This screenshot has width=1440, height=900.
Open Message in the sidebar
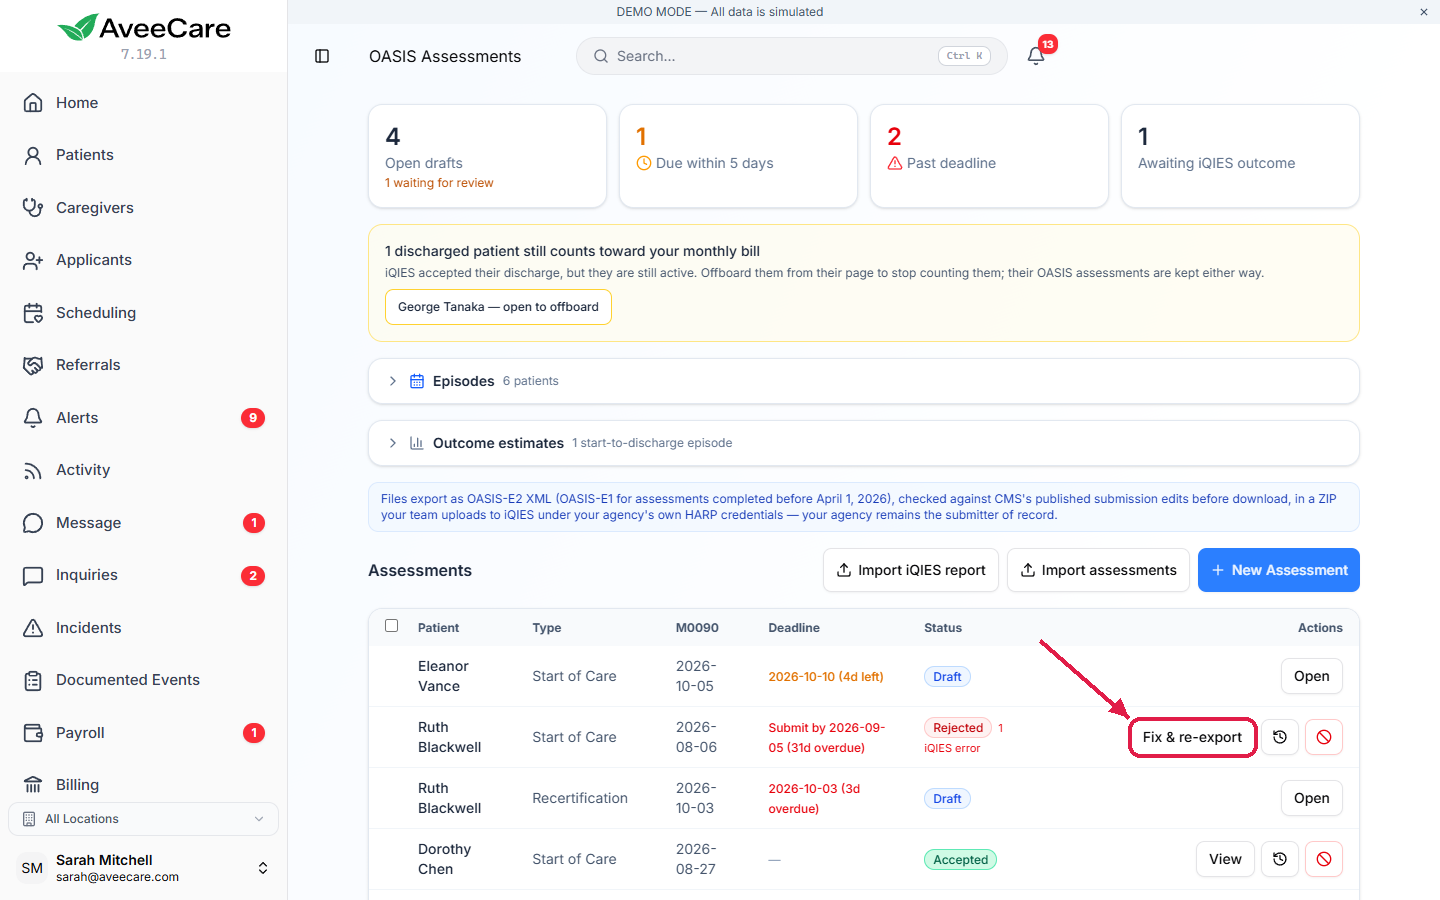pyautogui.click(x=143, y=523)
